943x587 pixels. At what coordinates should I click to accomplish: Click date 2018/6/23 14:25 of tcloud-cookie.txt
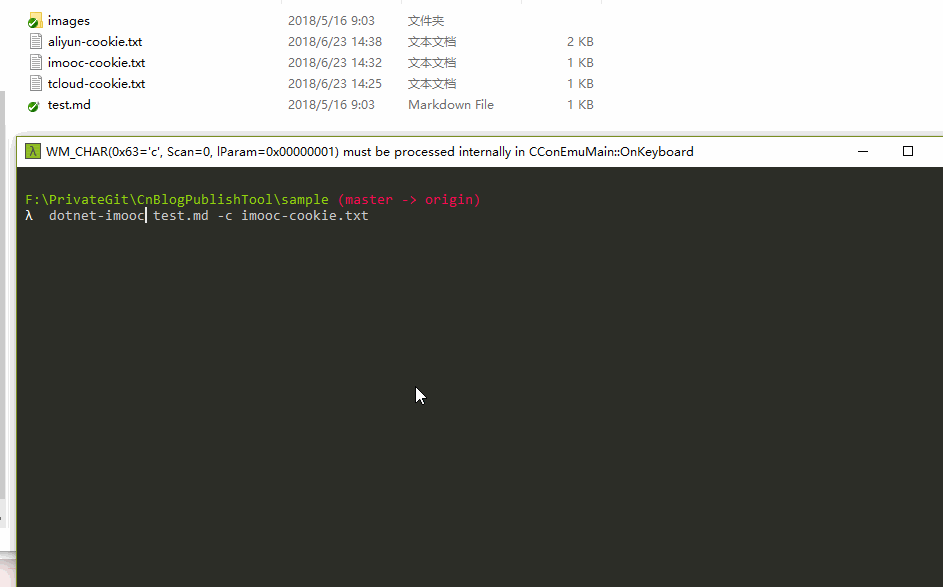(x=335, y=84)
